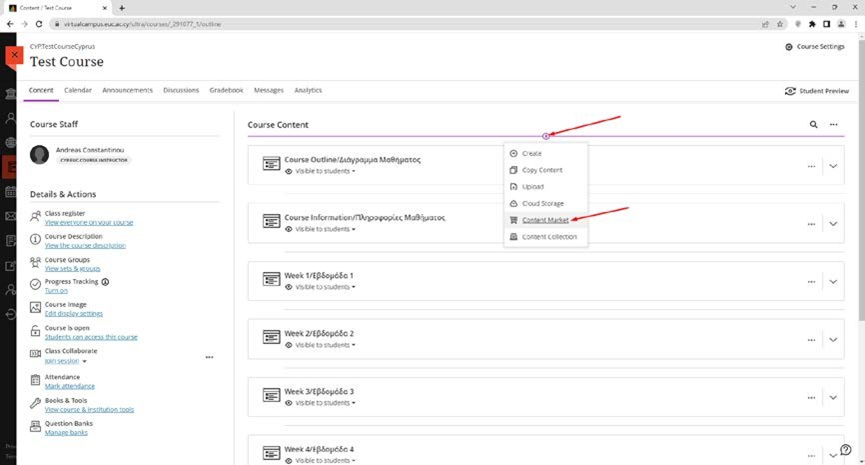The height and width of the screenshot is (465, 865).
Task: Click the Student Preview icon
Action: tap(791, 91)
